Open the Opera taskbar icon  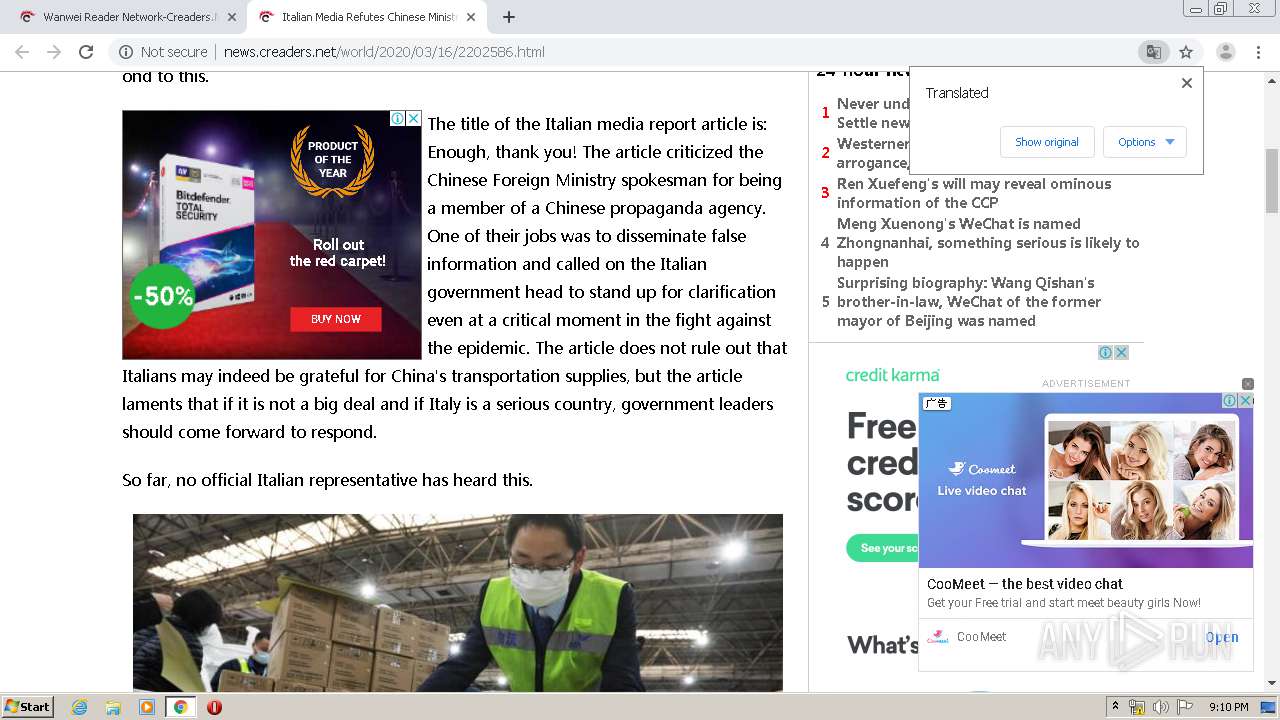(x=214, y=707)
